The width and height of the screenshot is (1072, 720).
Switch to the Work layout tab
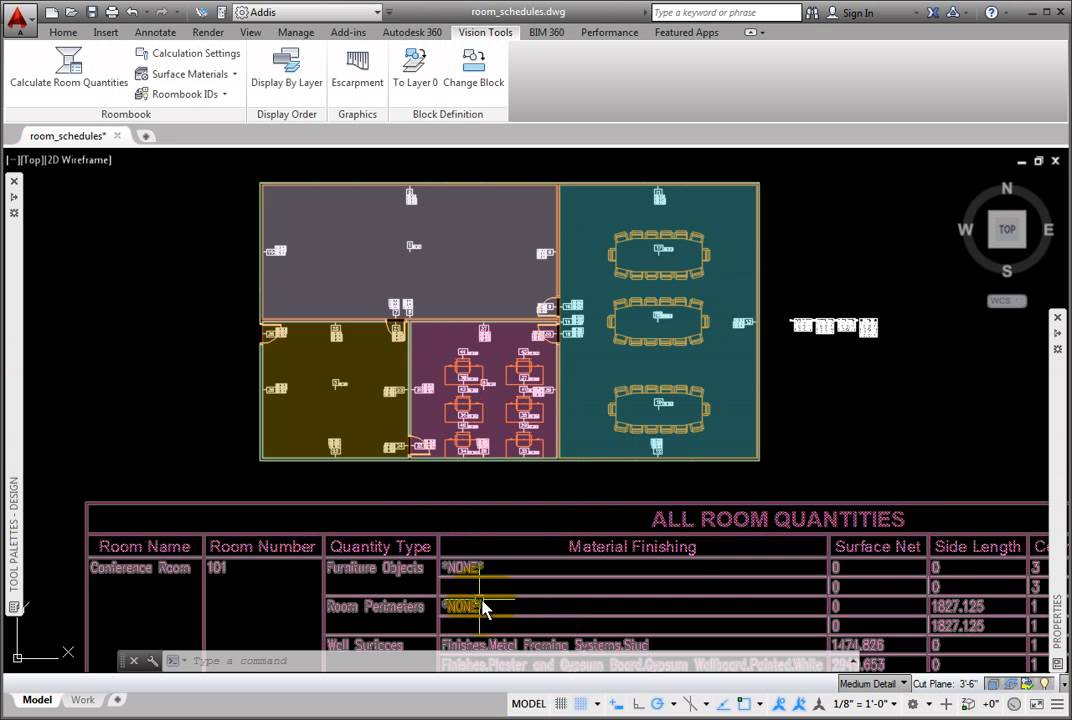point(83,699)
